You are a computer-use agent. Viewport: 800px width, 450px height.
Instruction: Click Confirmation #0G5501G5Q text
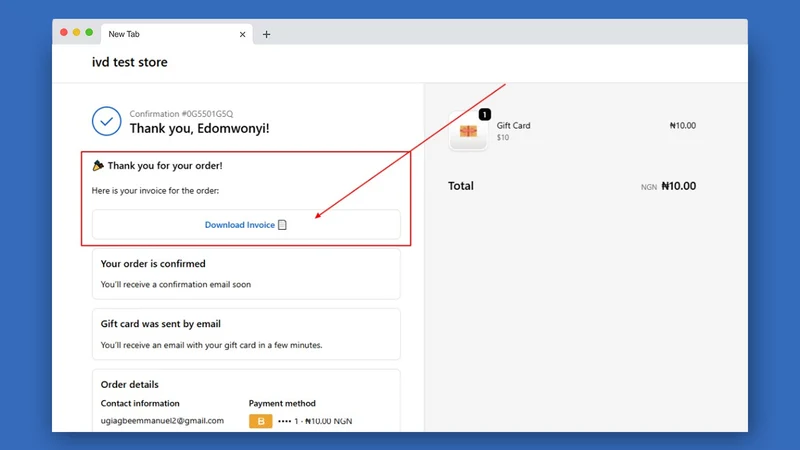pyautogui.click(x=181, y=114)
